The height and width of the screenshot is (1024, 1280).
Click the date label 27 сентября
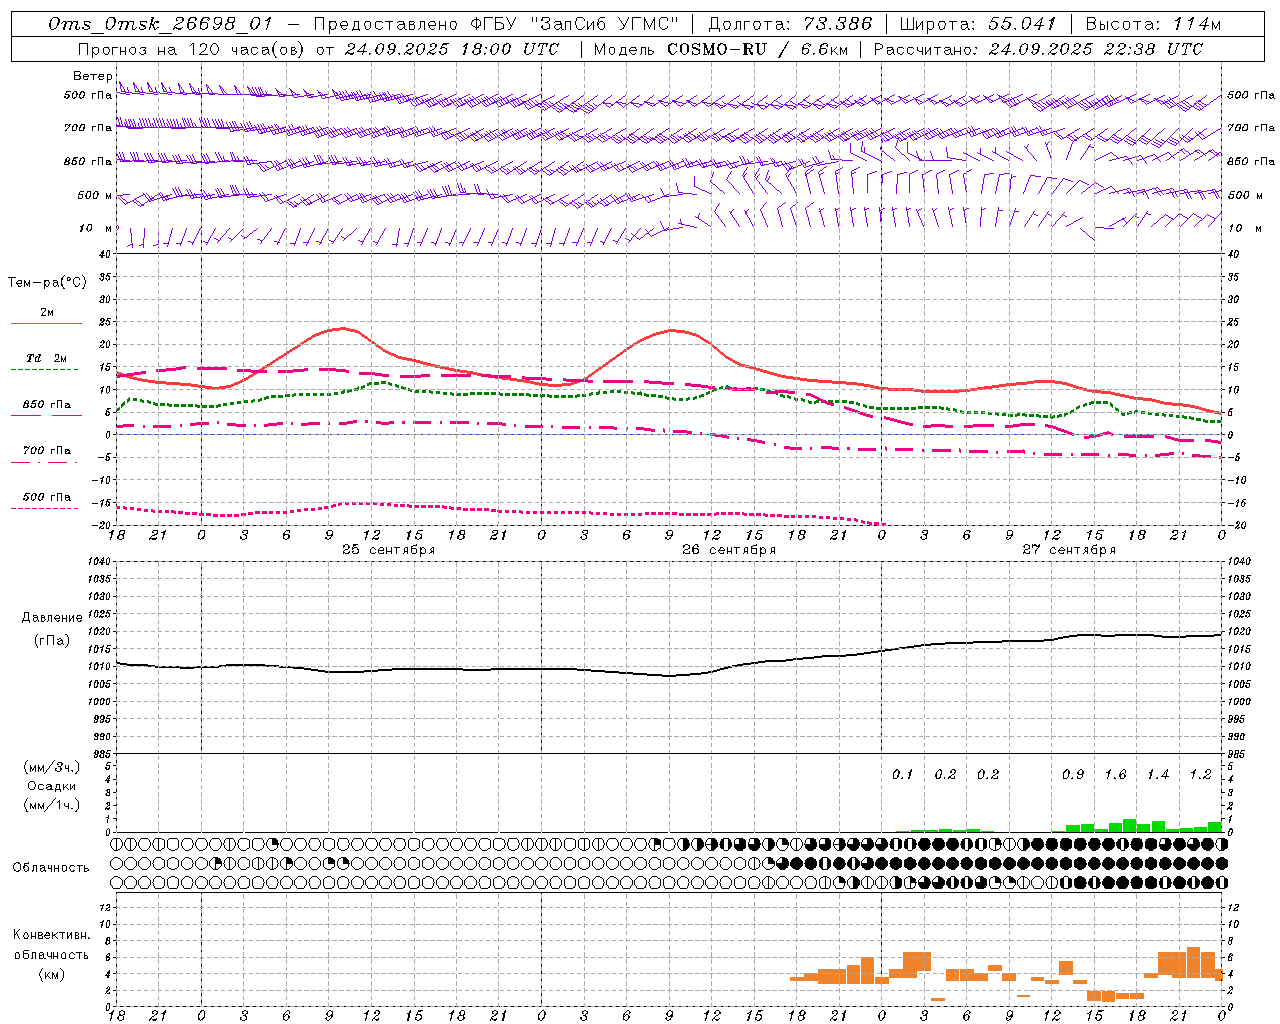(x=1069, y=550)
